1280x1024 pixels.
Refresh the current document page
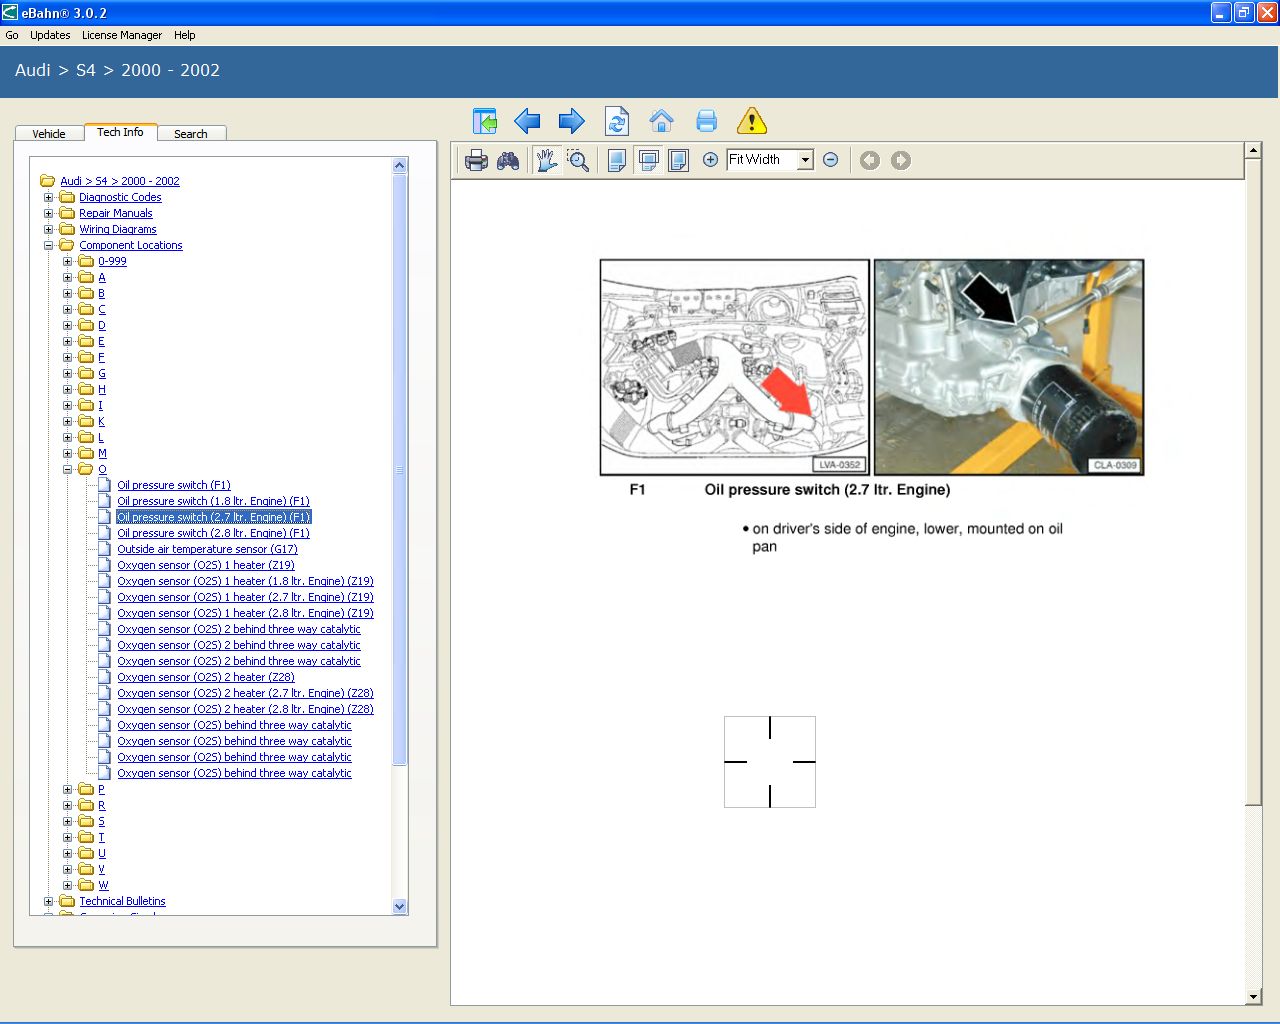coord(617,122)
